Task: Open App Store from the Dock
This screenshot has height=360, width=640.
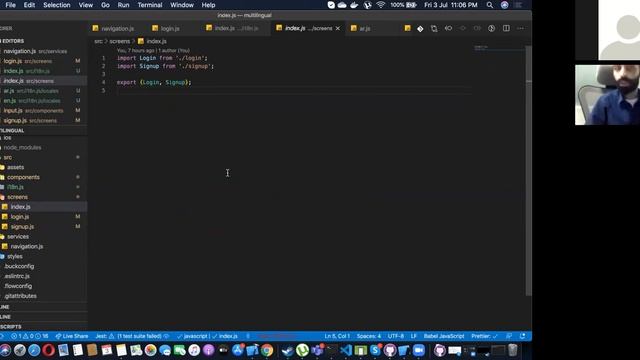Action: (238, 350)
